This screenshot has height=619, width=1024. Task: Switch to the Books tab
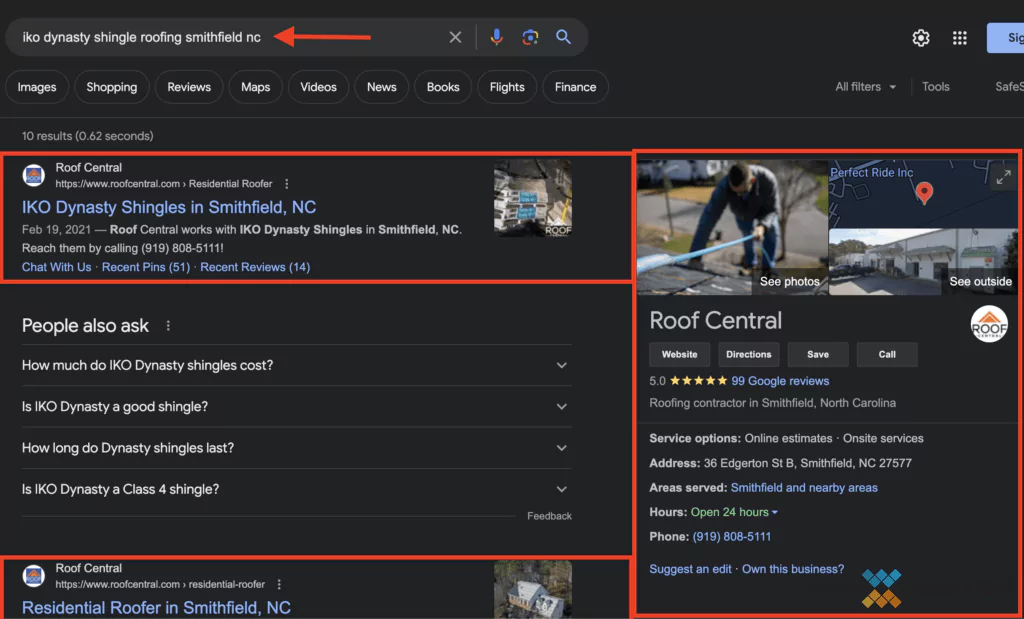(x=443, y=87)
